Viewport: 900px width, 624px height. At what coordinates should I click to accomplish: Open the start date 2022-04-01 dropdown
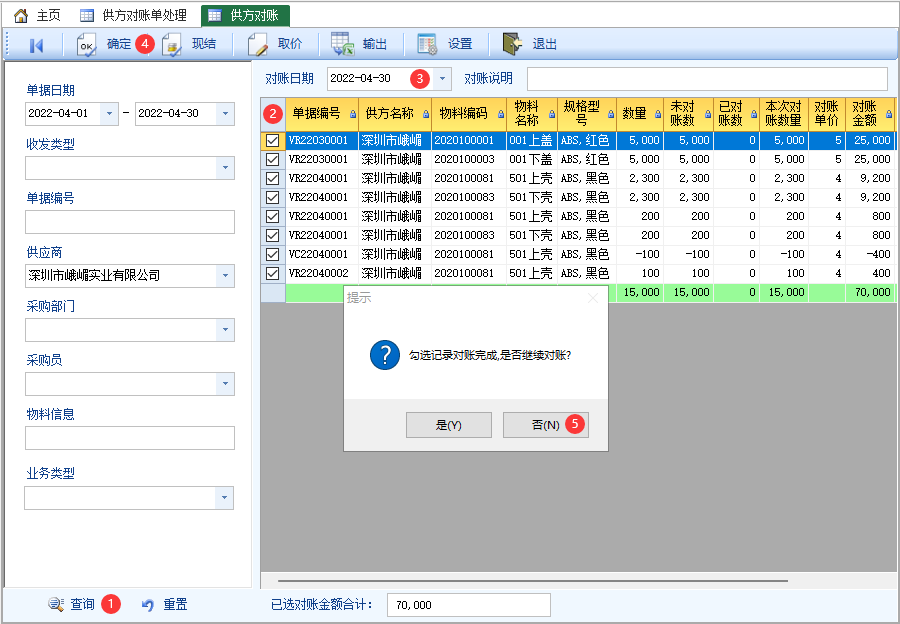click(109, 114)
